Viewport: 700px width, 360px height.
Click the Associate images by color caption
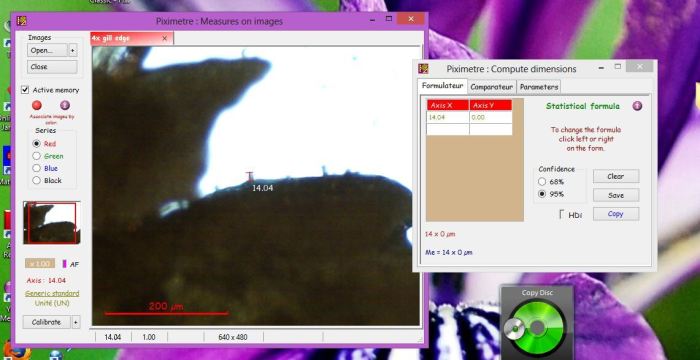[x=52, y=118]
